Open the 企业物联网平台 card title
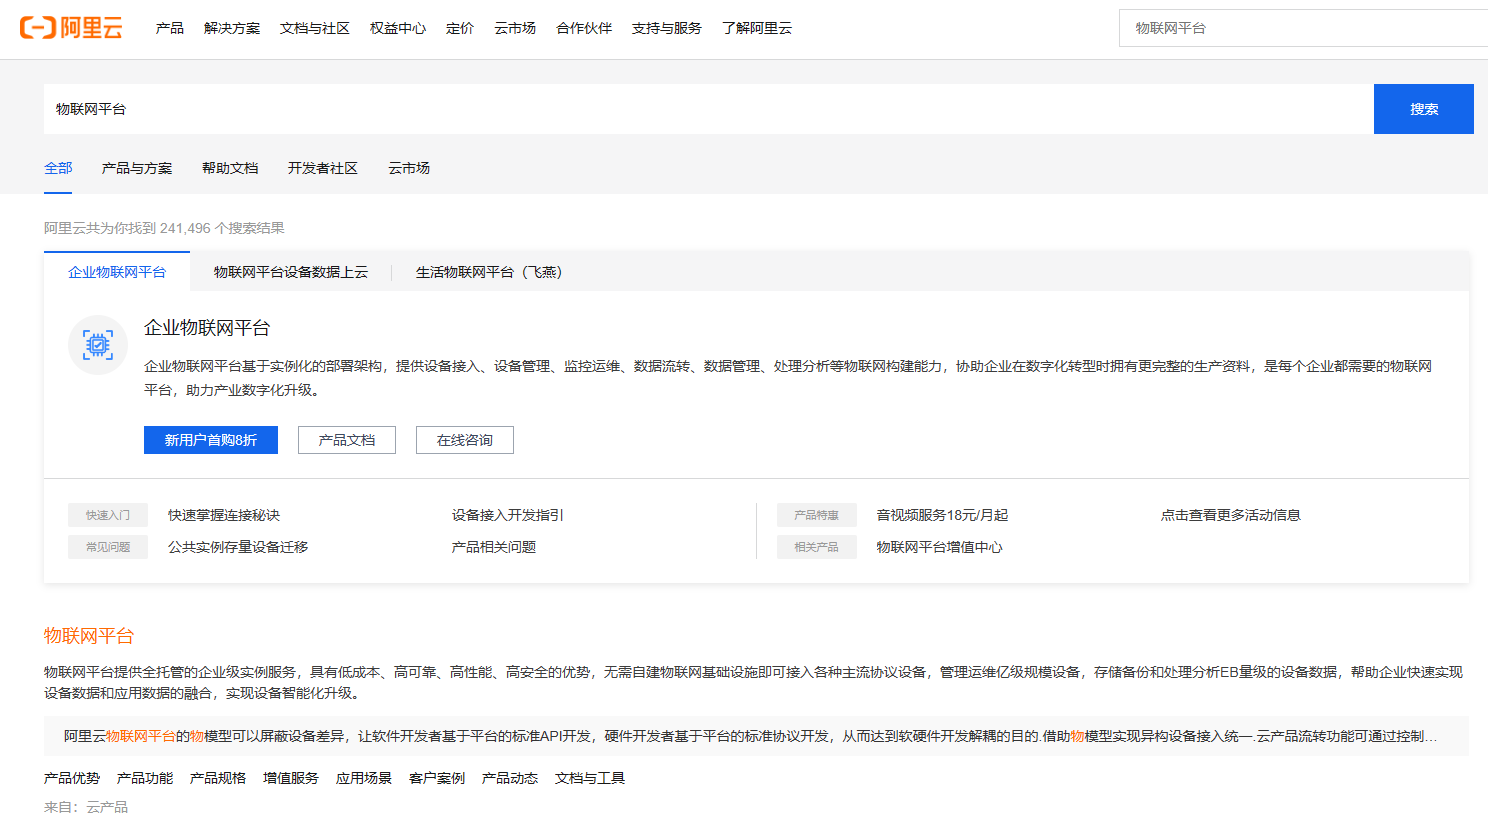 (207, 328)
